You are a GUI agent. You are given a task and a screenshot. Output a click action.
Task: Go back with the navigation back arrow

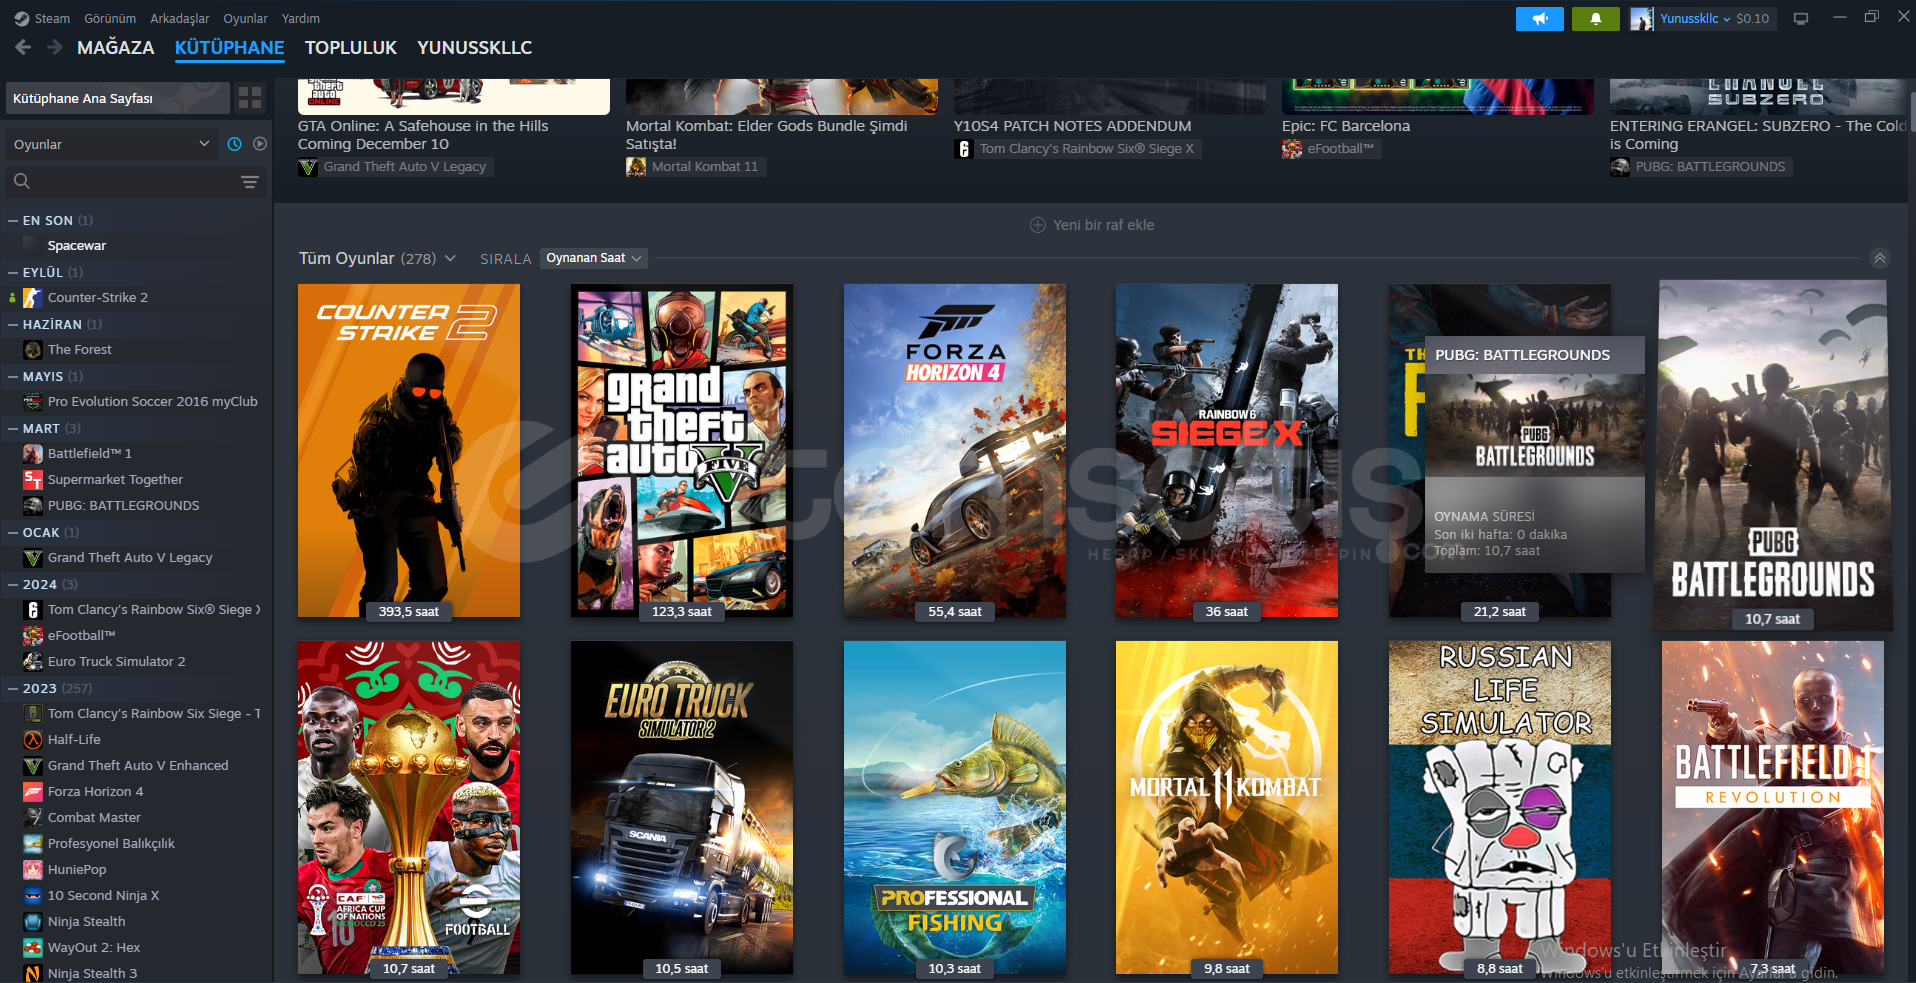tap(23, 47)
